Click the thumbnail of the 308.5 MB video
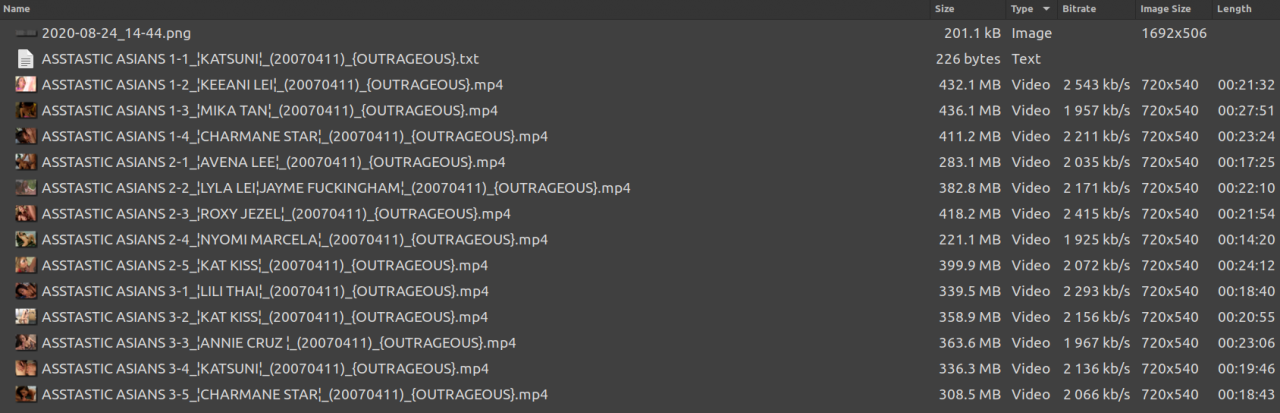1280x413 pixels. pyautogui.click(x=26, y=394)
